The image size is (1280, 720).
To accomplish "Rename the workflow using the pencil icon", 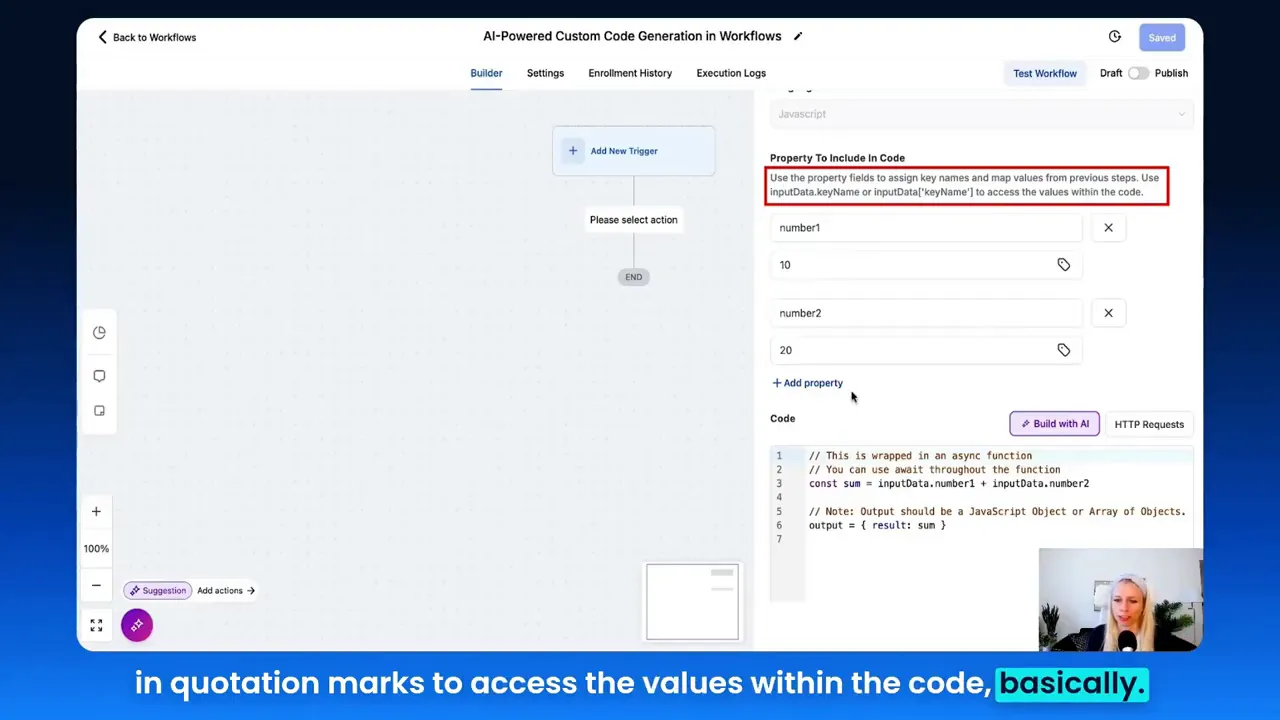I will (x=797, y=35).
